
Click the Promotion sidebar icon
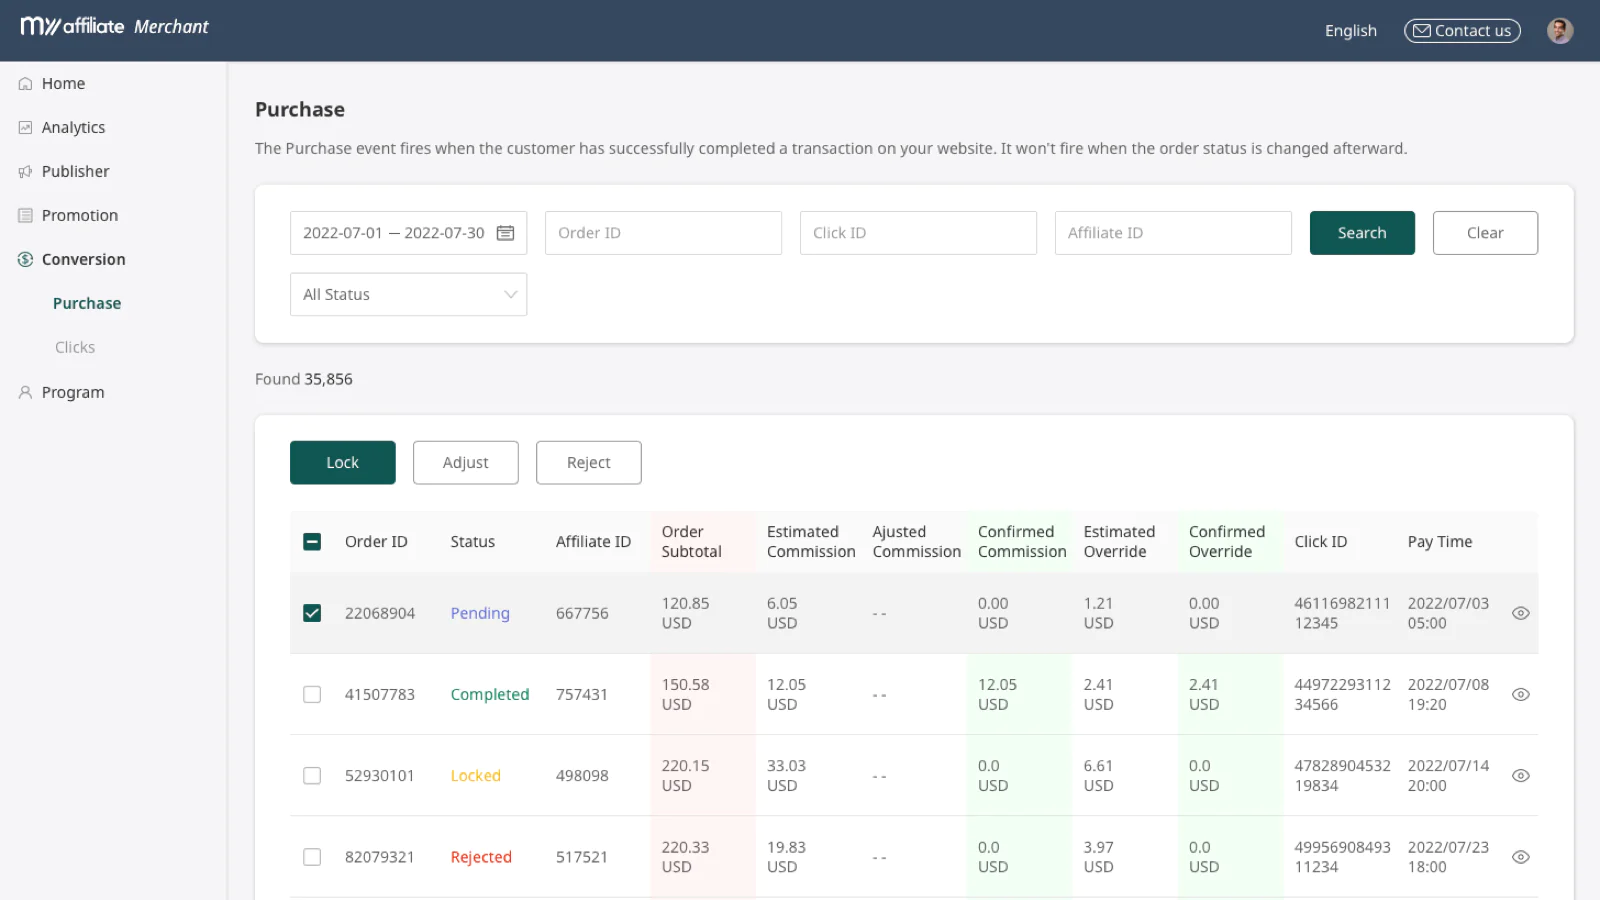(x=26, y=216)
